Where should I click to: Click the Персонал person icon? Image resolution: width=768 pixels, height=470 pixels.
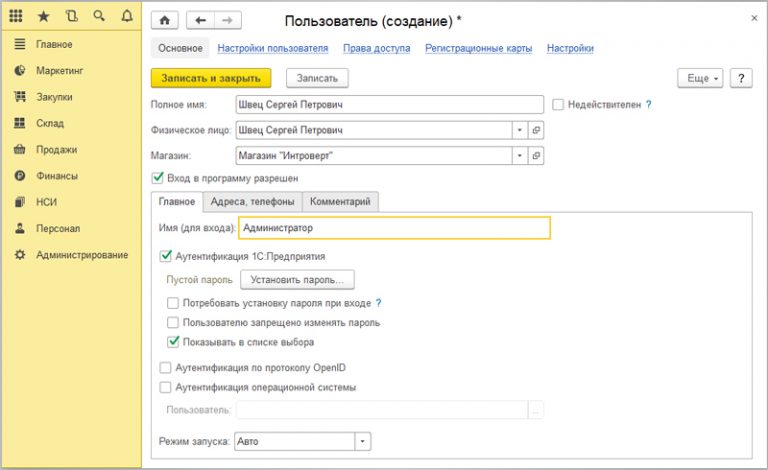20,228
